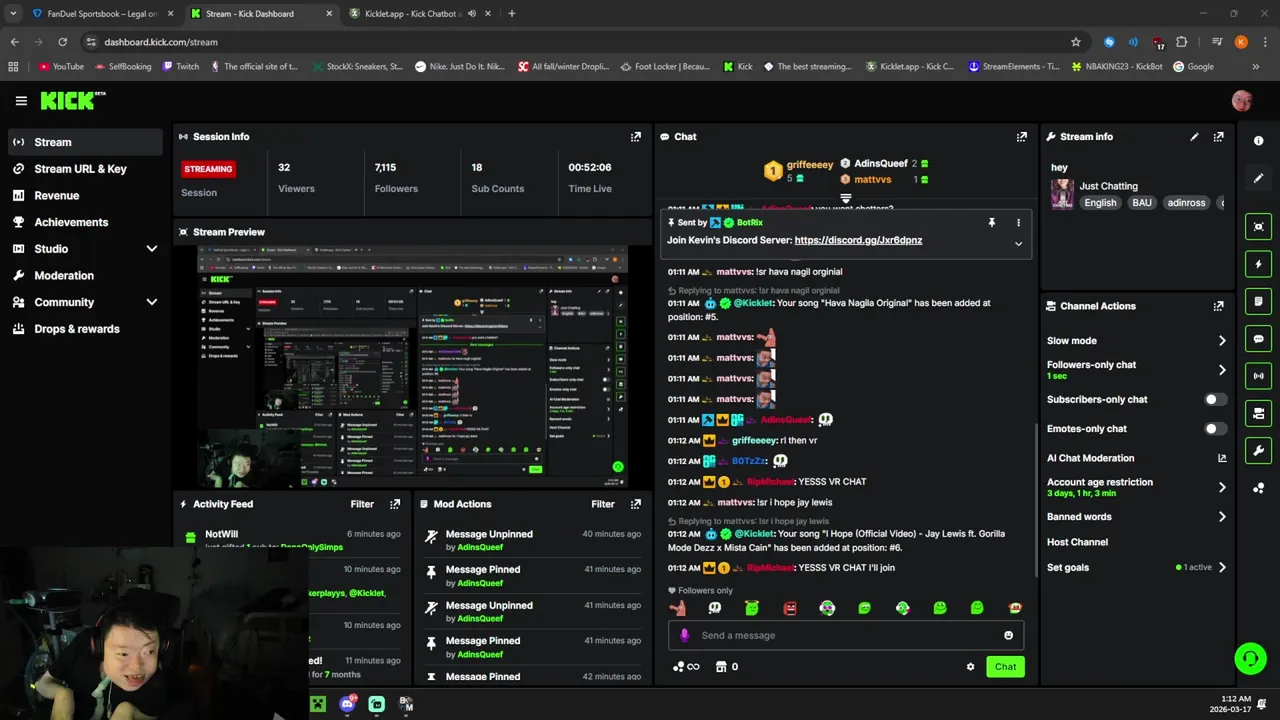Toggle Subscribers-only chat switch
Viewport: 1280px width, 720px height.
click(x=1215, y=400)
